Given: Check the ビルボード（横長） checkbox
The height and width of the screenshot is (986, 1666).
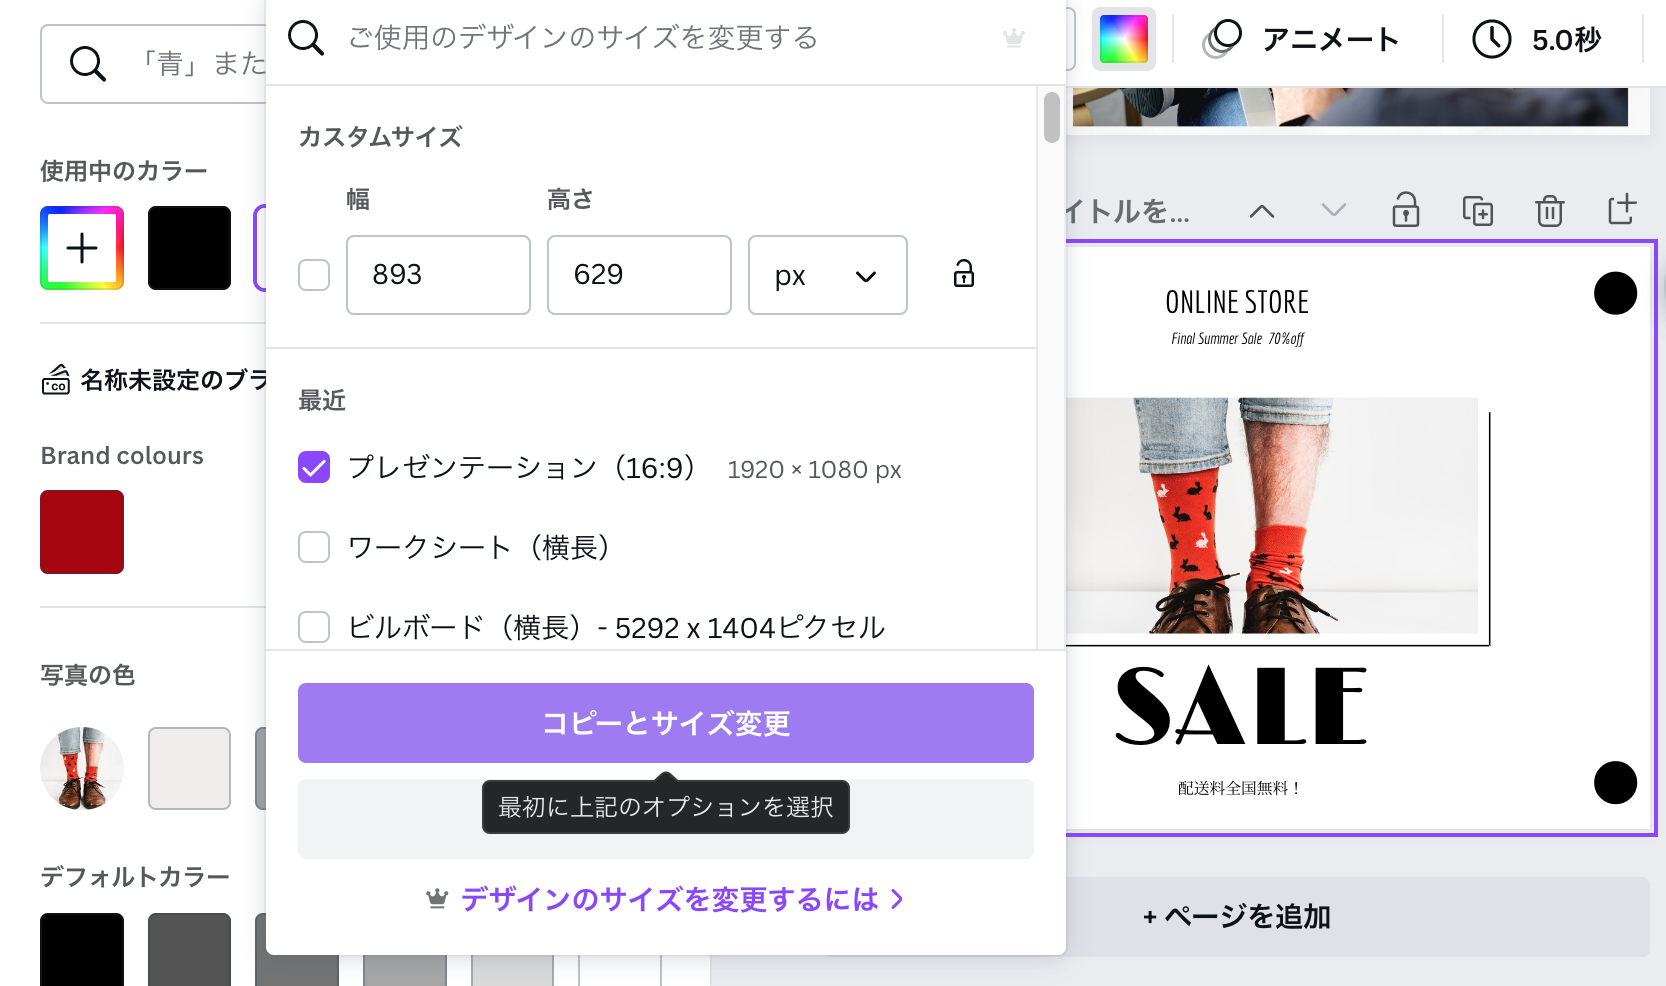Looking at the screenshot, I should (x=314, y=627).
